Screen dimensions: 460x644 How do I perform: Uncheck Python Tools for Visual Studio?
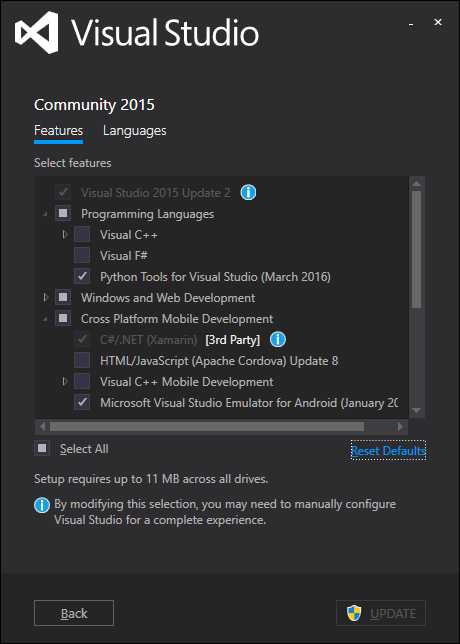point(82,276)
